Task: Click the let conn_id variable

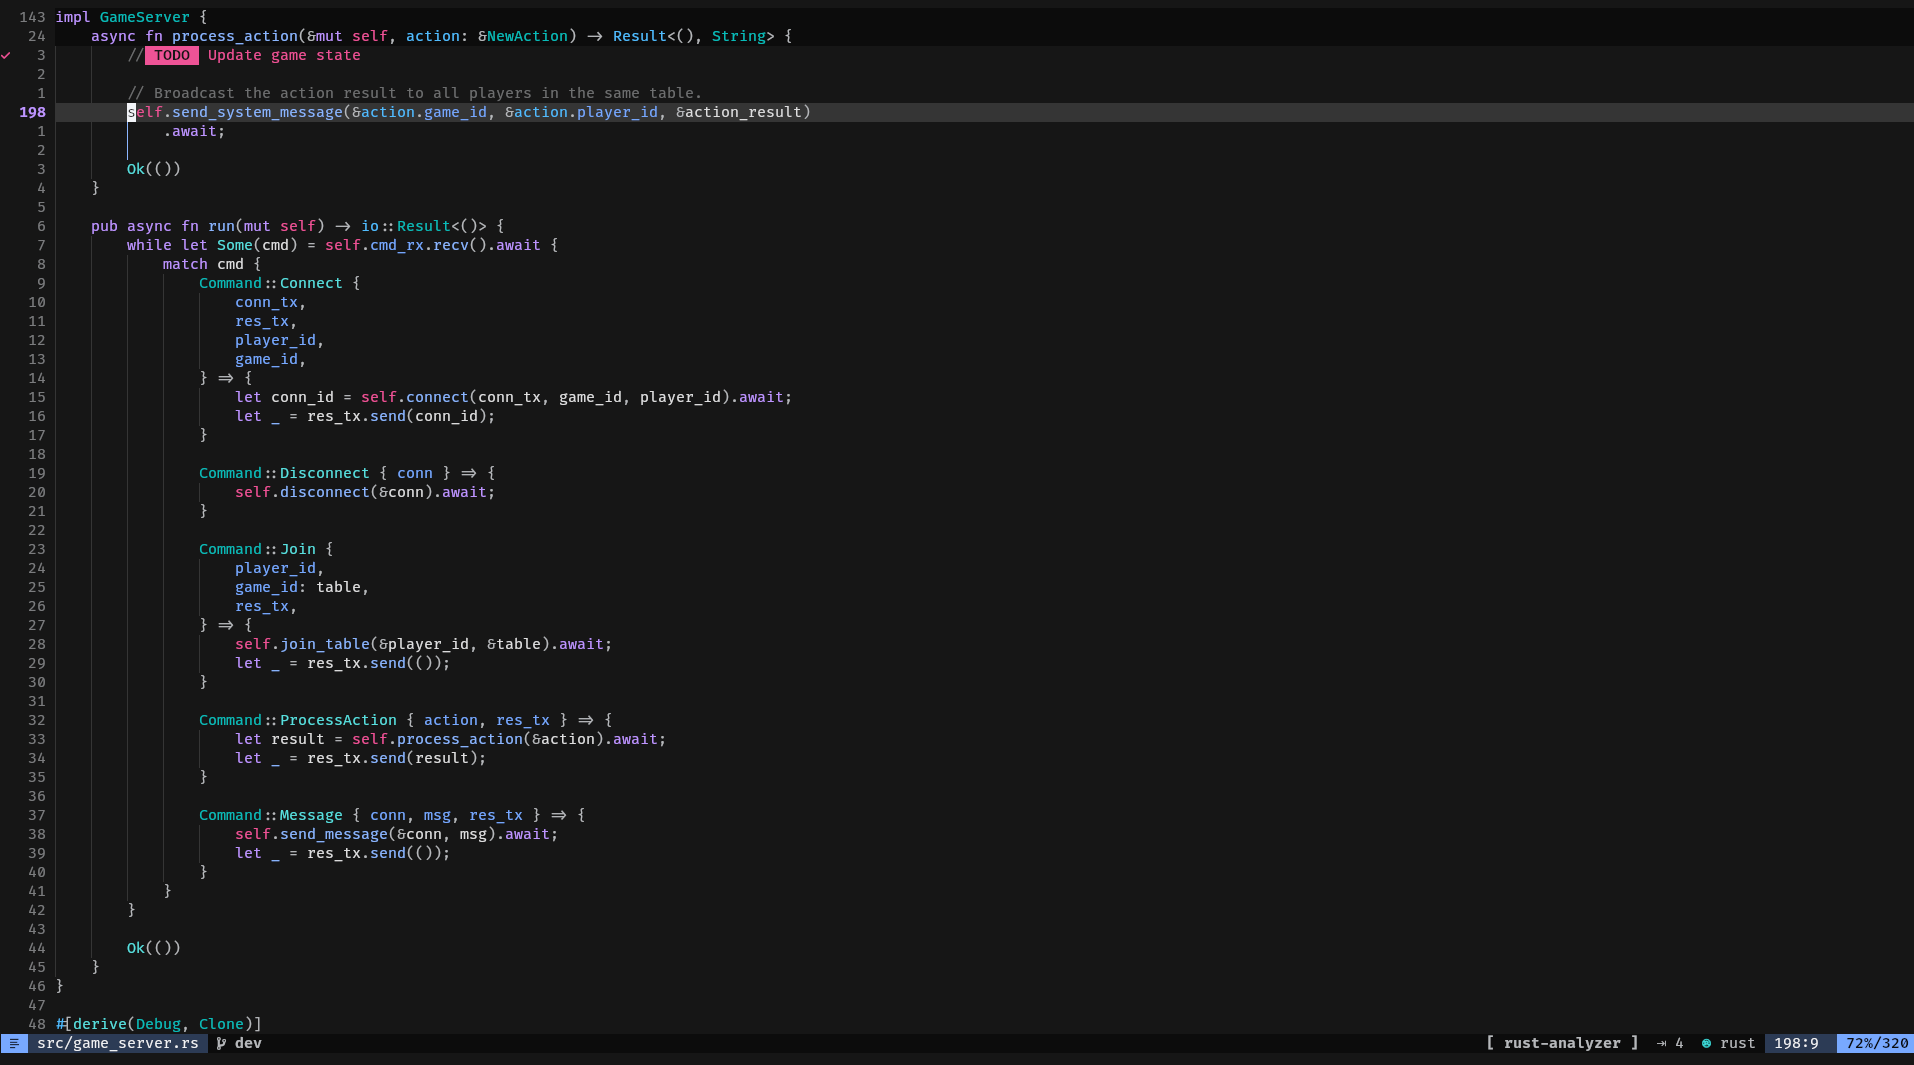Action: (302, 397)
